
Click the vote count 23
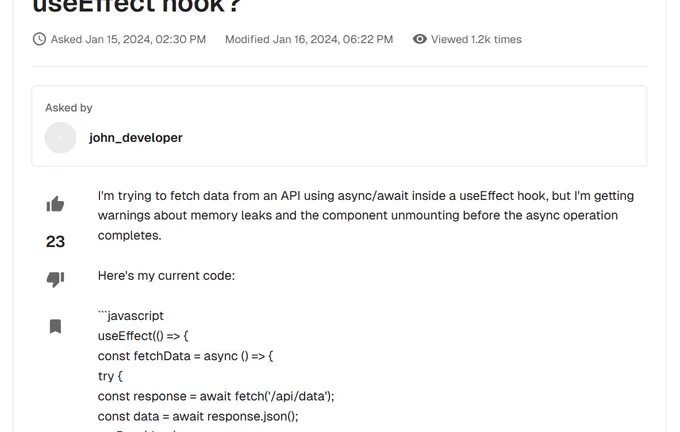coord(55,242)
